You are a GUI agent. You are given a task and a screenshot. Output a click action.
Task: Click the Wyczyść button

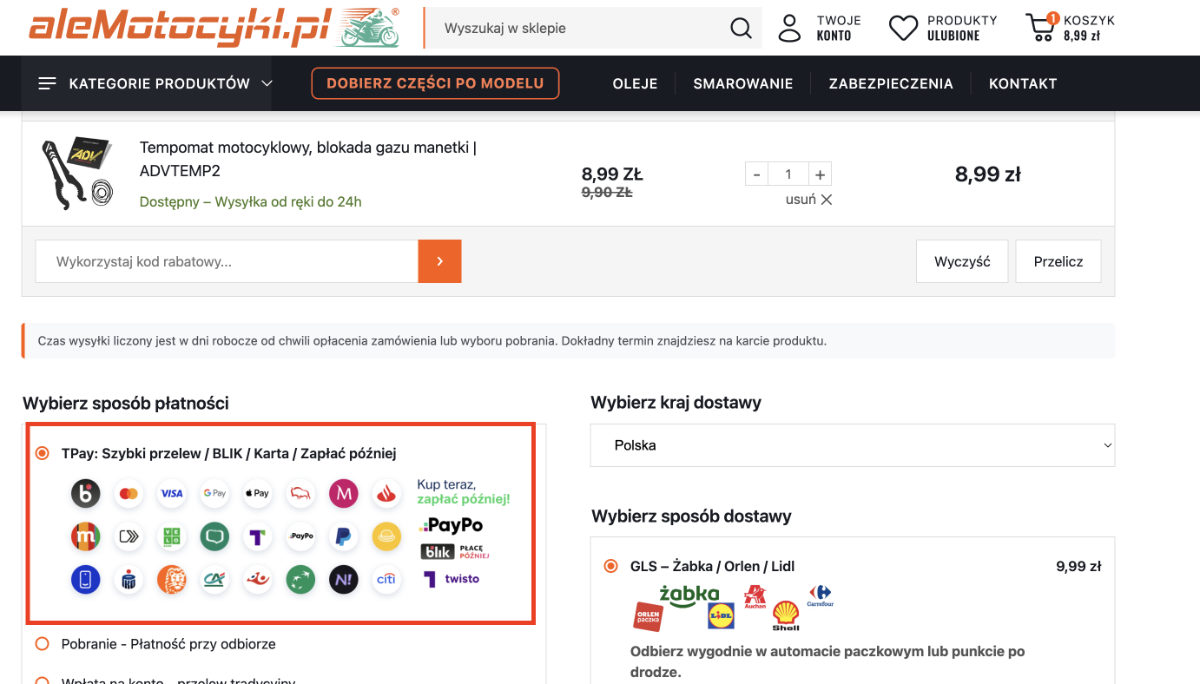[x=962, y=261]
